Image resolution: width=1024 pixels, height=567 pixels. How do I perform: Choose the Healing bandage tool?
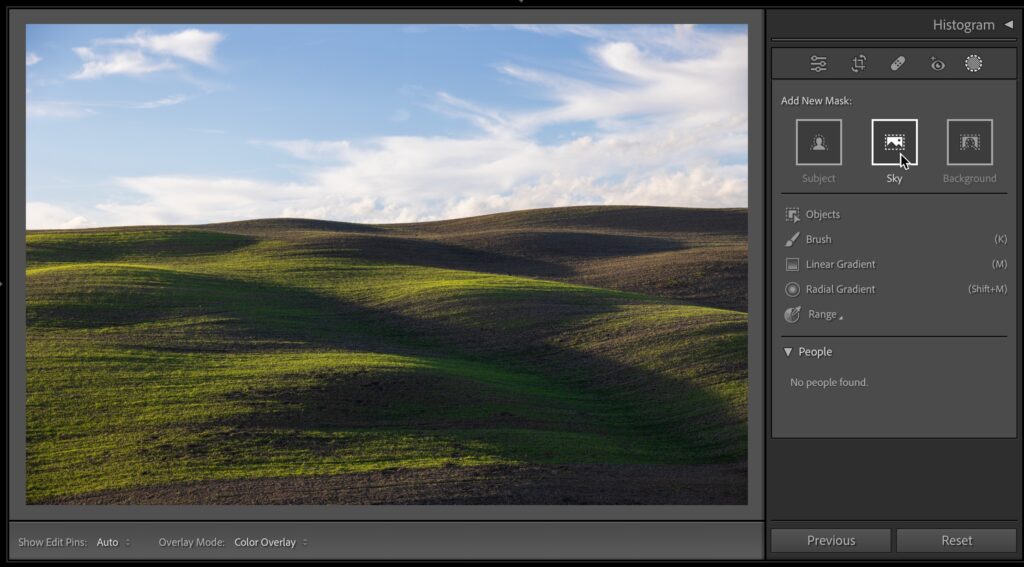(897, 64)
